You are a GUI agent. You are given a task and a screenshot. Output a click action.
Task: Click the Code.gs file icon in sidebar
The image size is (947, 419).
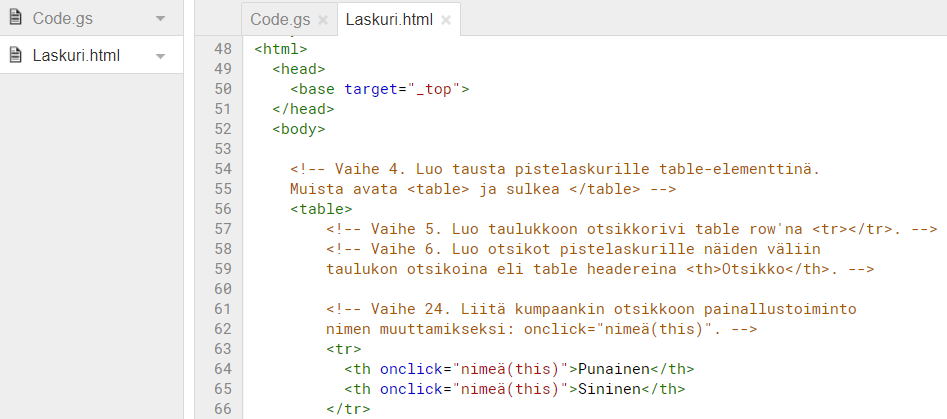click(x=15, y=19)
